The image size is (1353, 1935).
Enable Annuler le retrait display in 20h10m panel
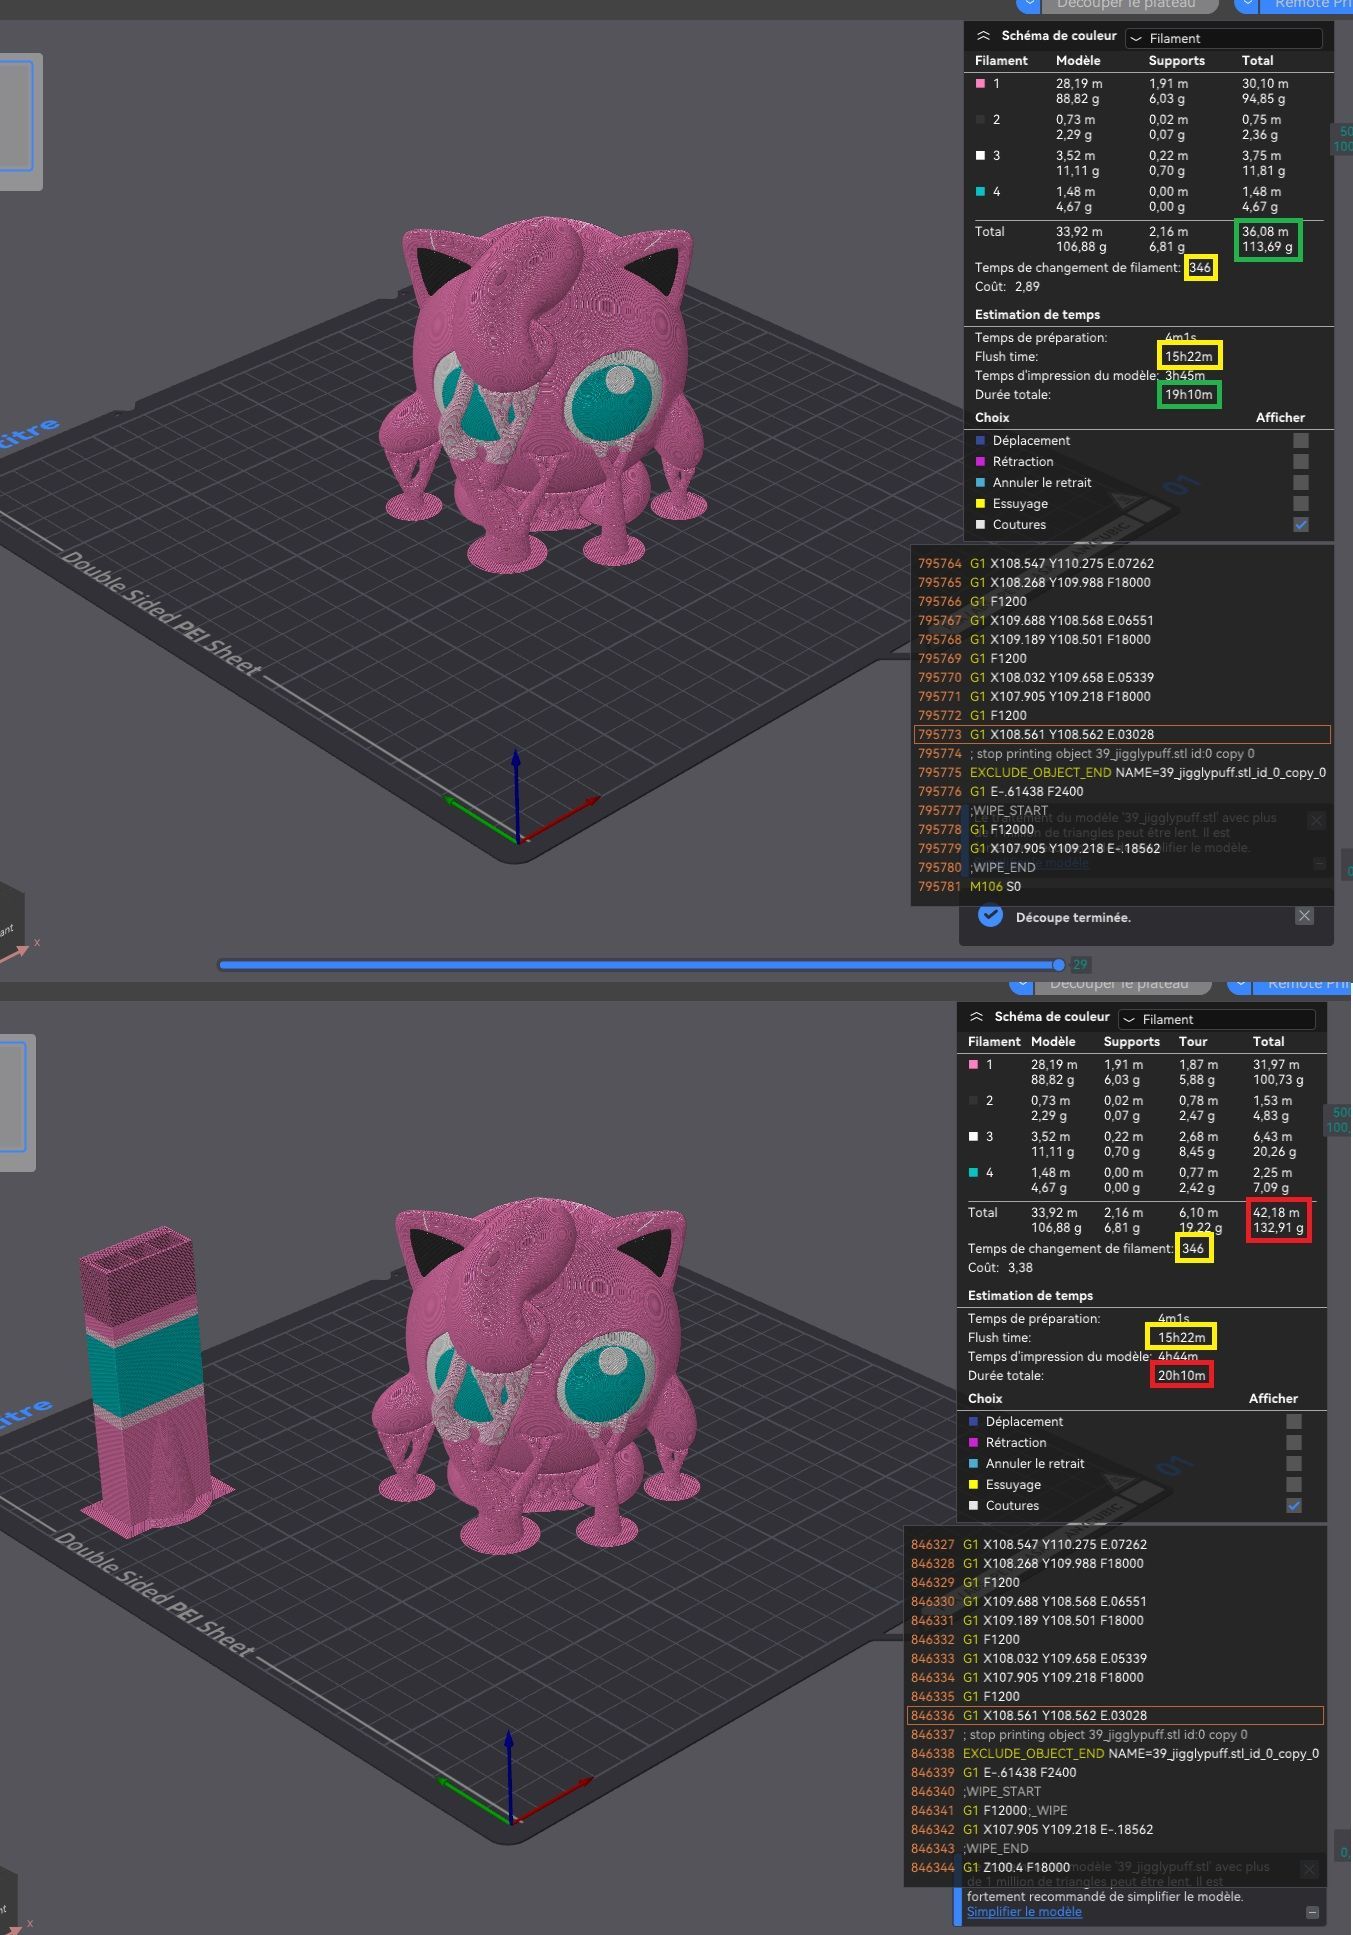(1293, 1463)
